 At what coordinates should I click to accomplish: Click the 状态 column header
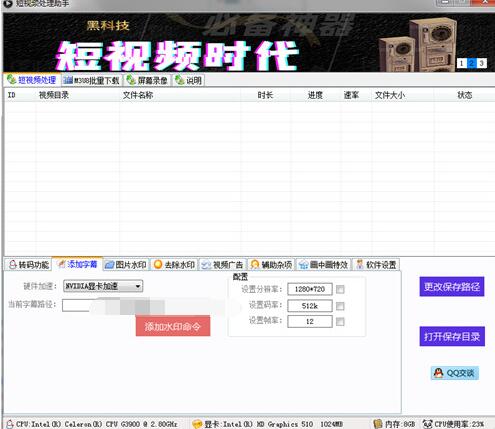[x=464, y=95]
